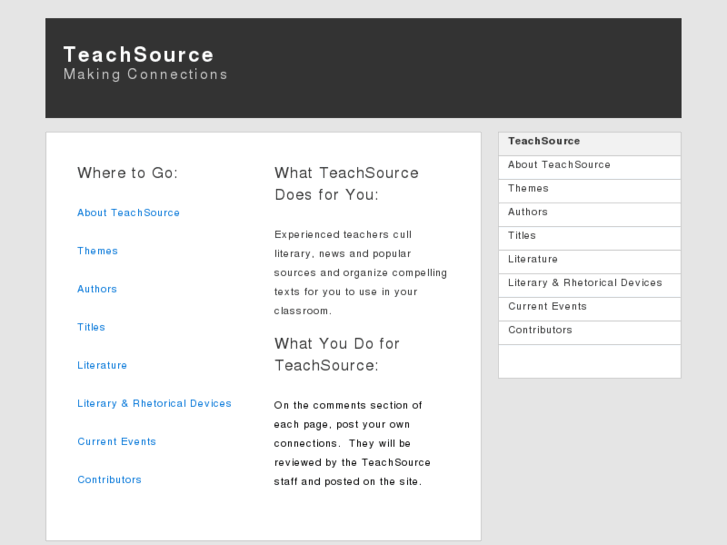Visit the blue Literature link in main content

tap(102, 365)
